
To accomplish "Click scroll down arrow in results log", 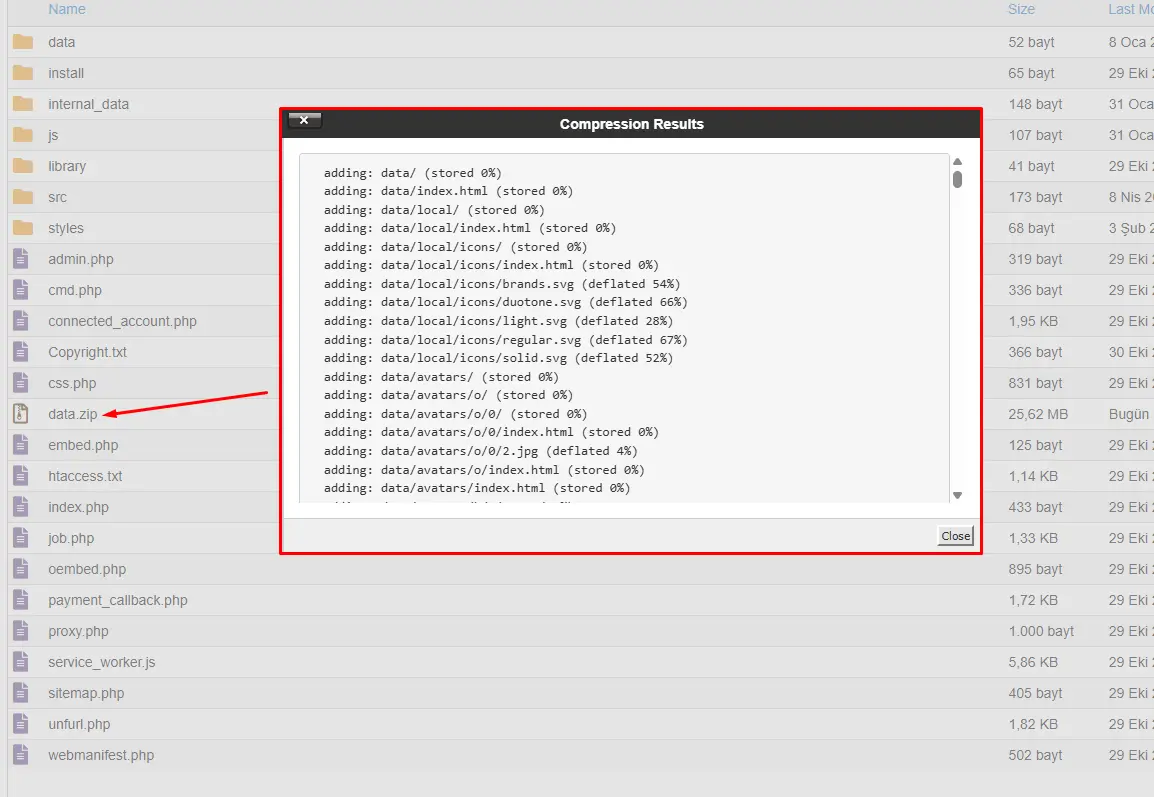I will [957, 495].
